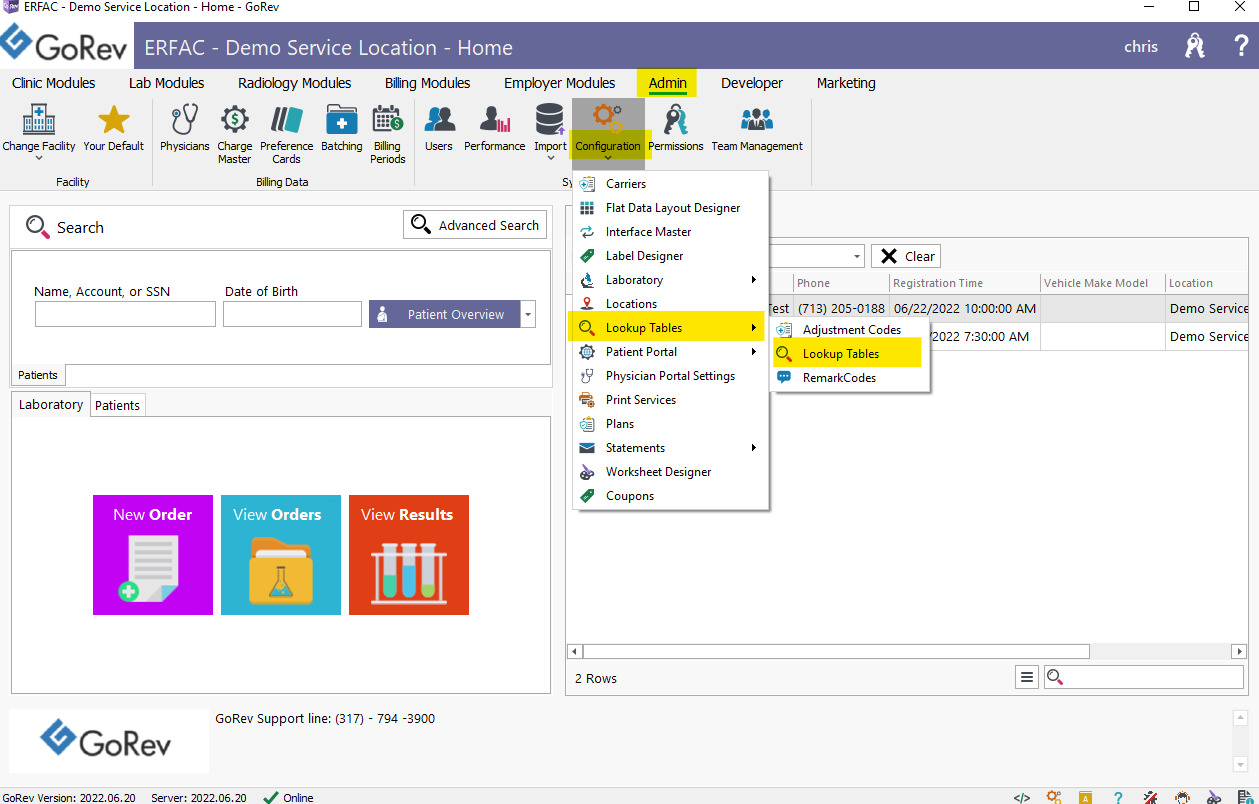Switch to the Patients tab
The width and height of the screenshot is (1259, 804).
(x=117, y=405)
